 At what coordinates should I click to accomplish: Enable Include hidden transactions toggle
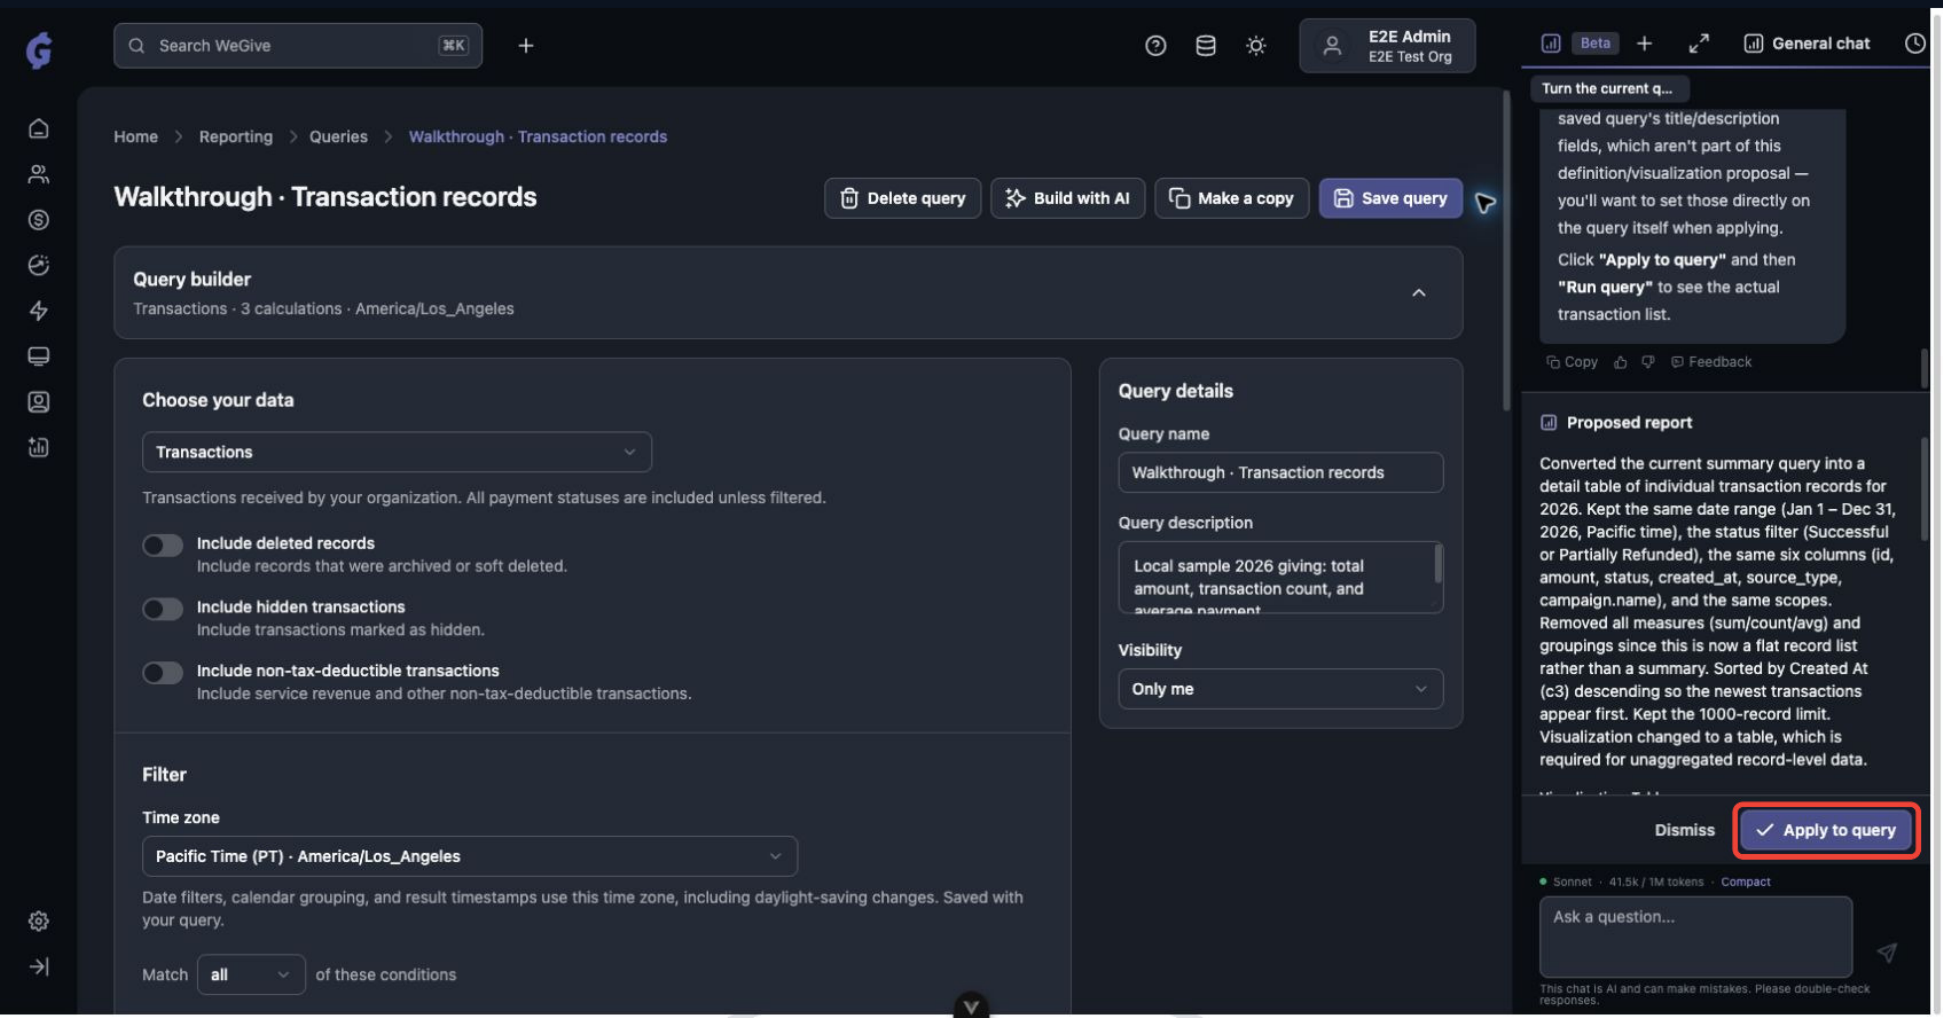(162, 609)
